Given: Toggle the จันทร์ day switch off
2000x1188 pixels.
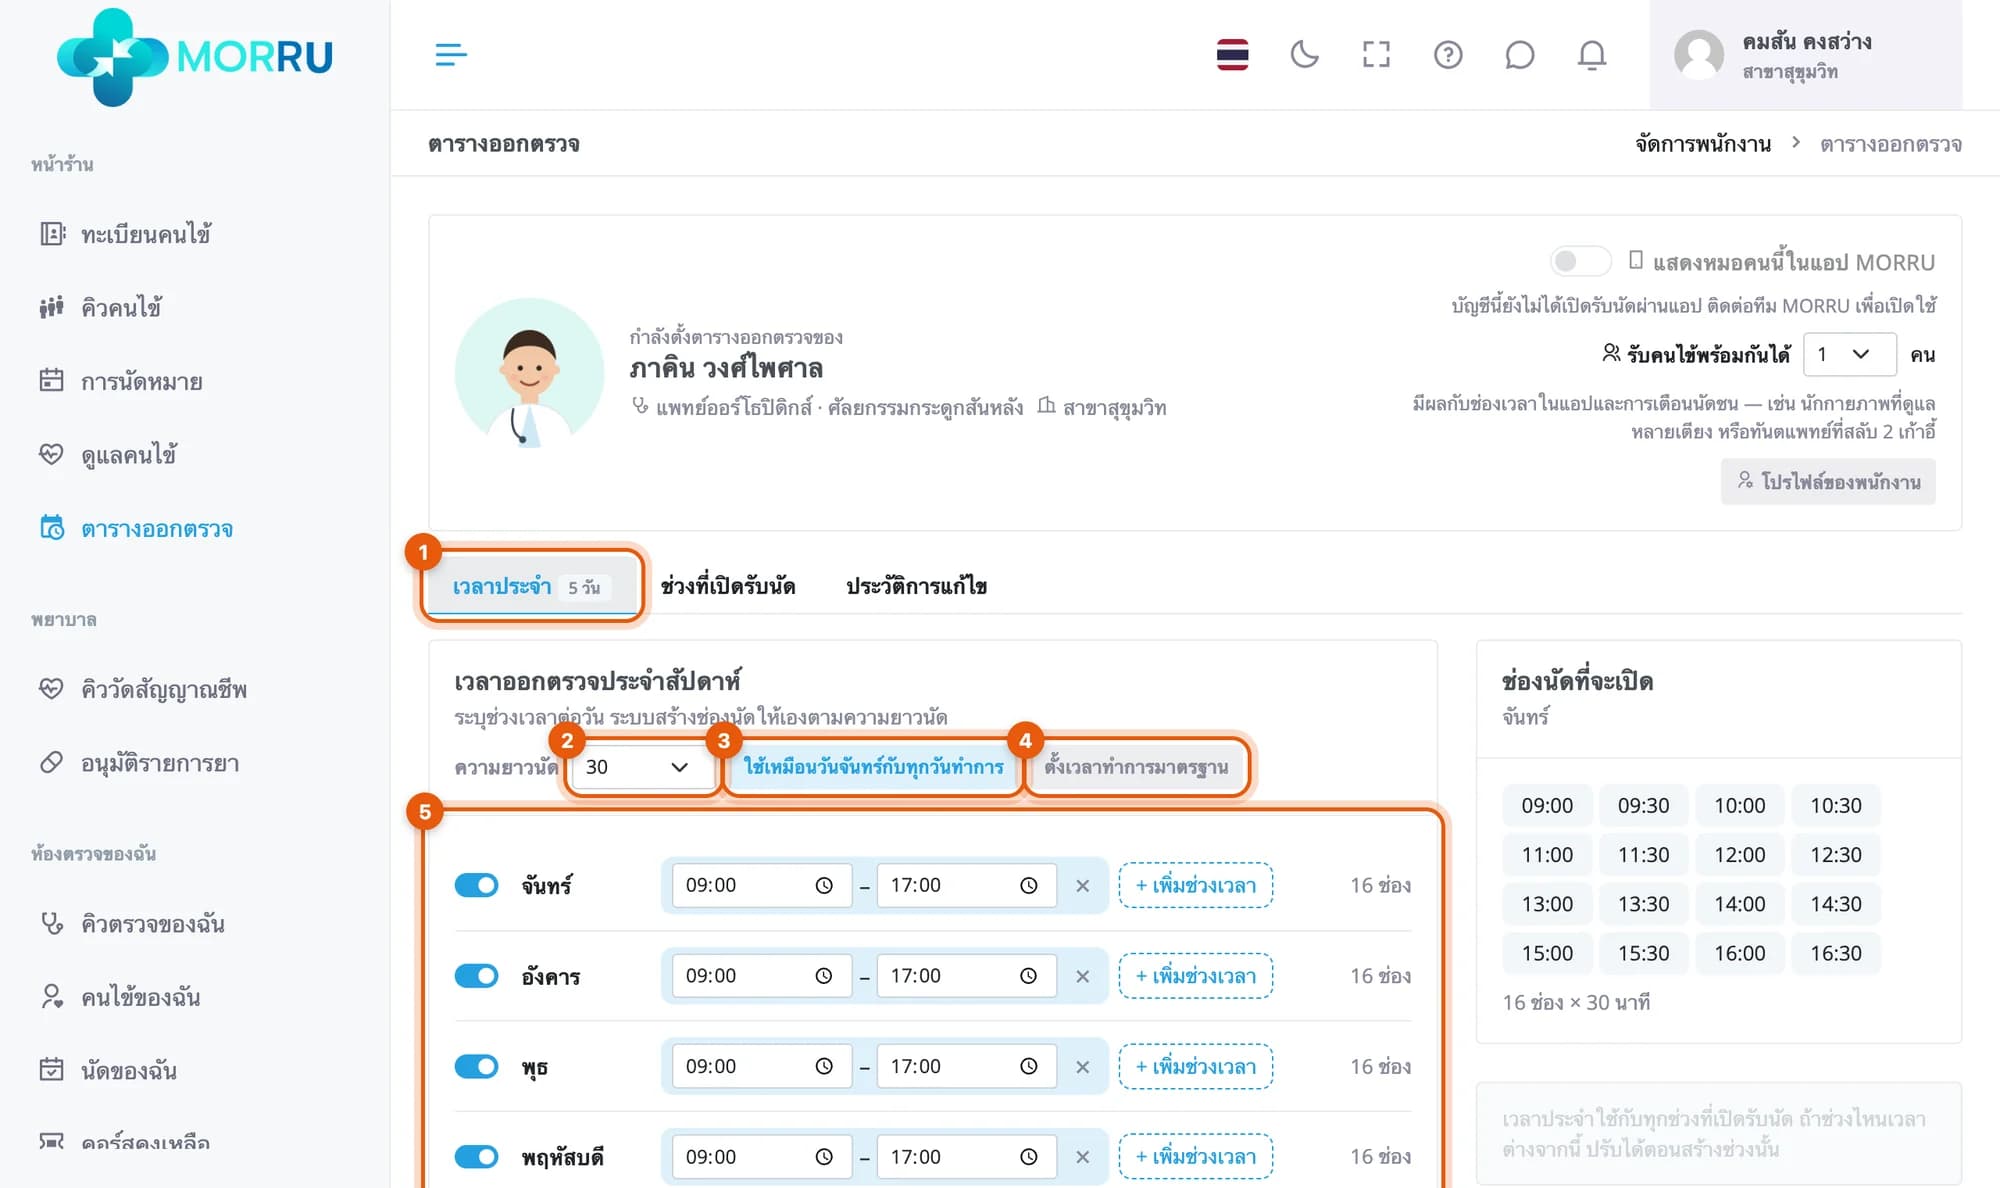Looking at the screenshot, I should 477,885.
